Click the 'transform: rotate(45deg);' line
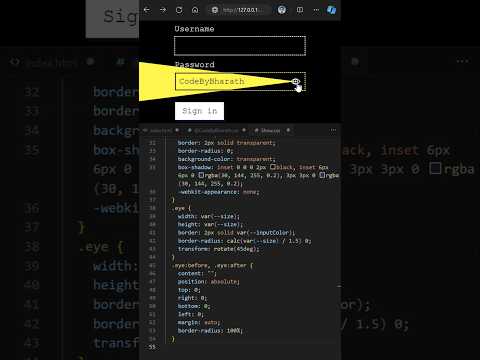Image resolution: width=480 pixels, height=360 pixels. click(x=218, y=249)
